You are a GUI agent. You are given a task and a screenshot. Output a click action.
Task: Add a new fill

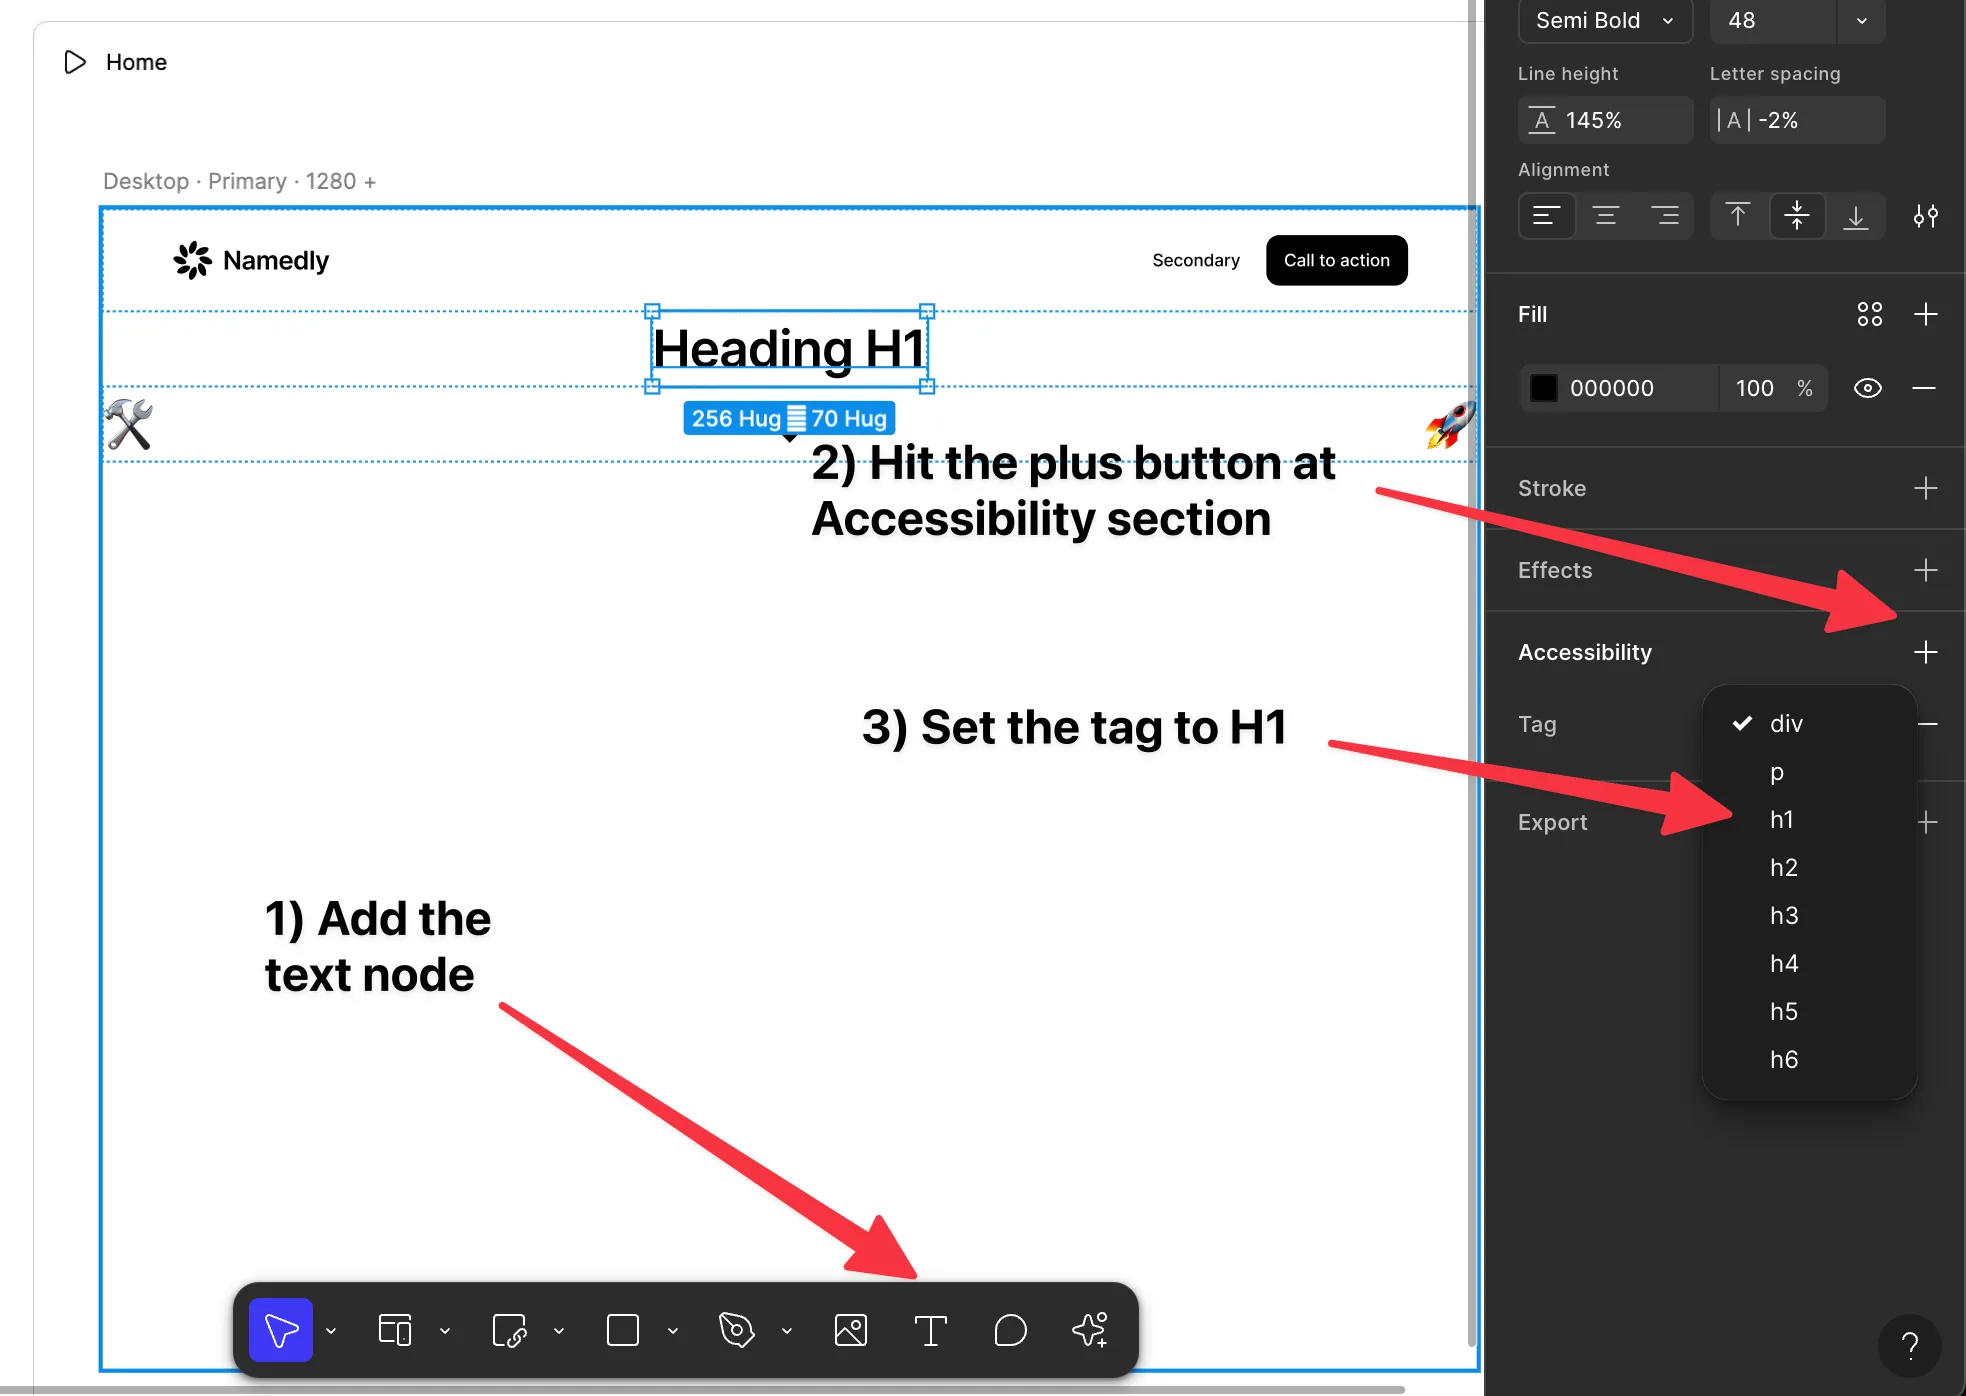(x=1926, y=314)
